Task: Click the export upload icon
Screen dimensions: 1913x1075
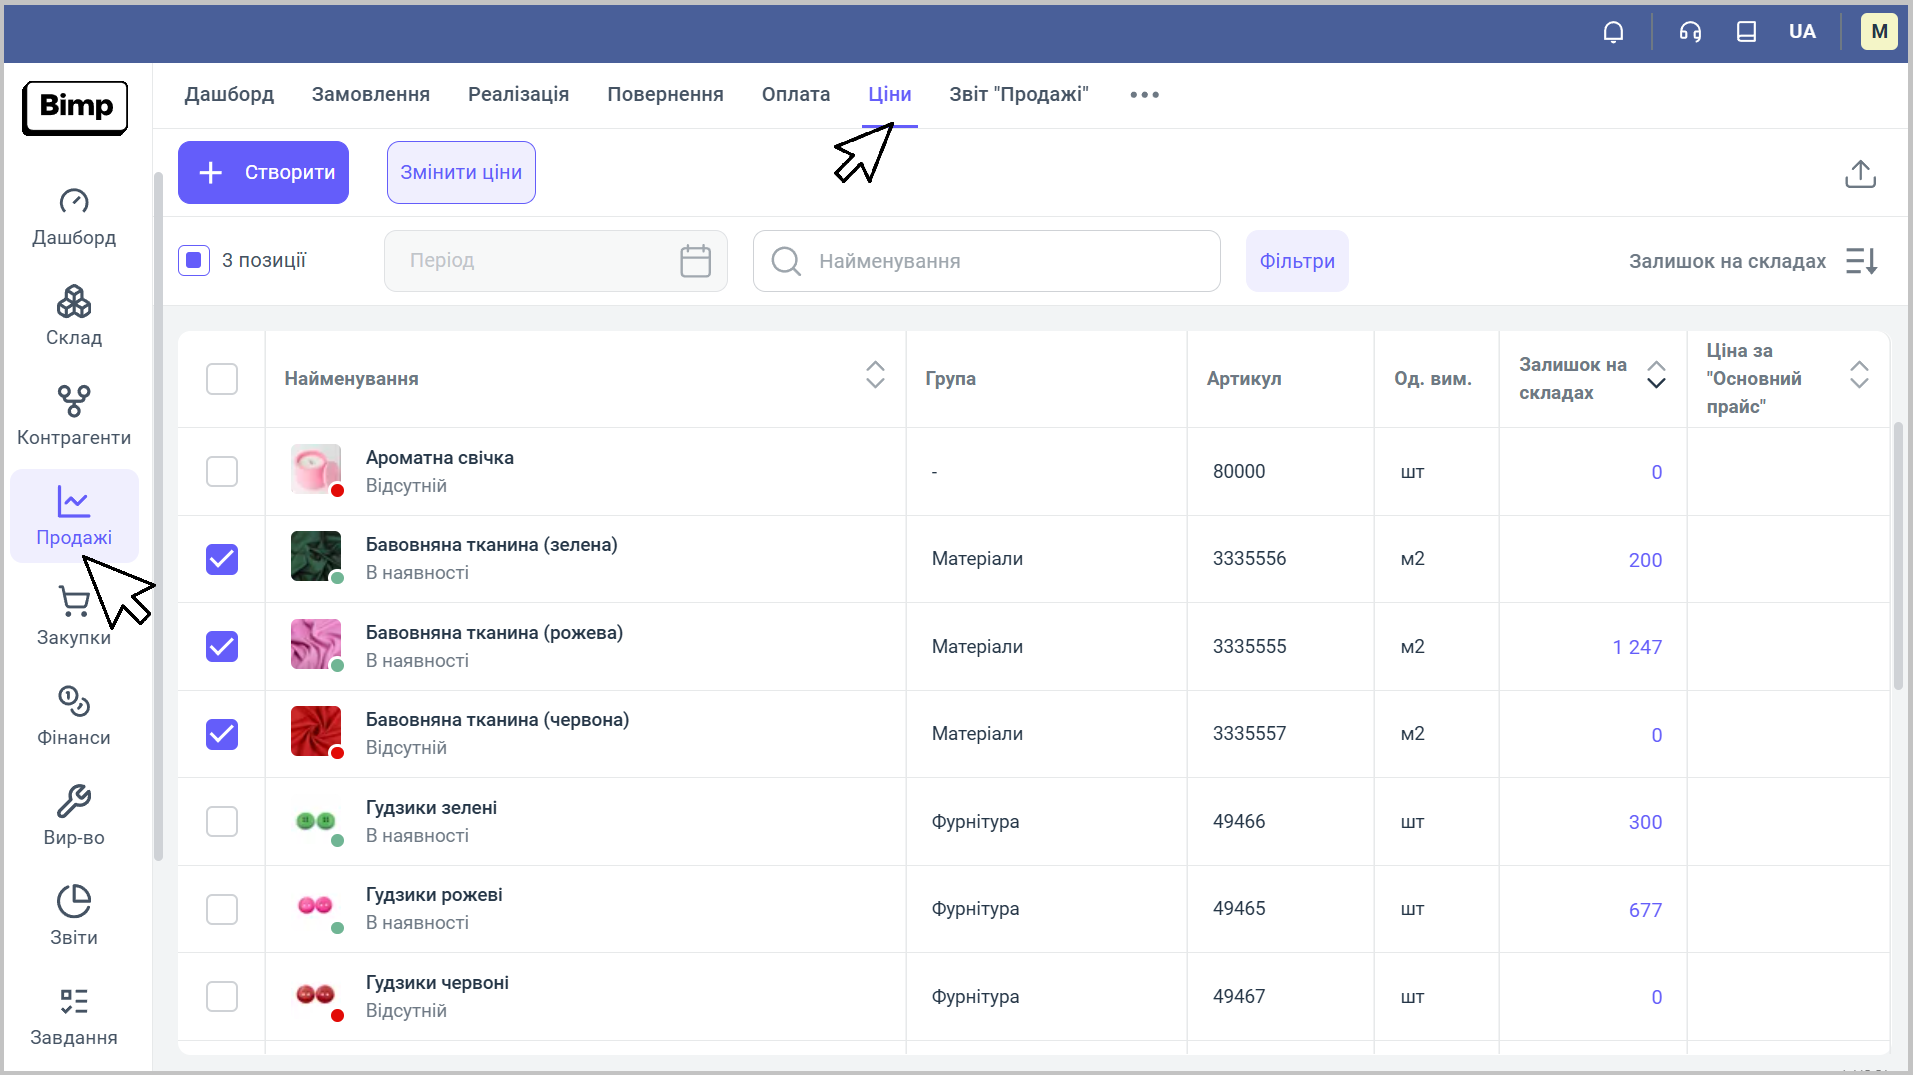Action: (1859, 174)
